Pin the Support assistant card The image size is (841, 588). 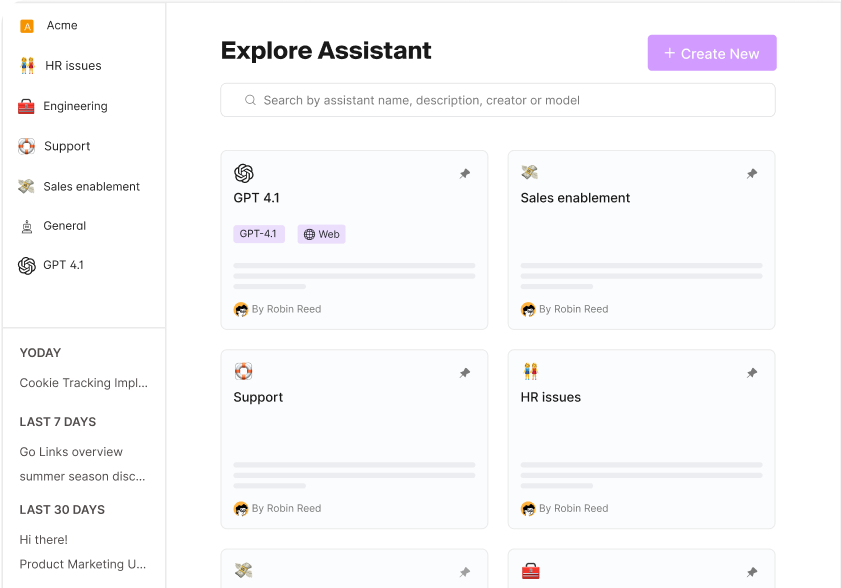point(465,373)
